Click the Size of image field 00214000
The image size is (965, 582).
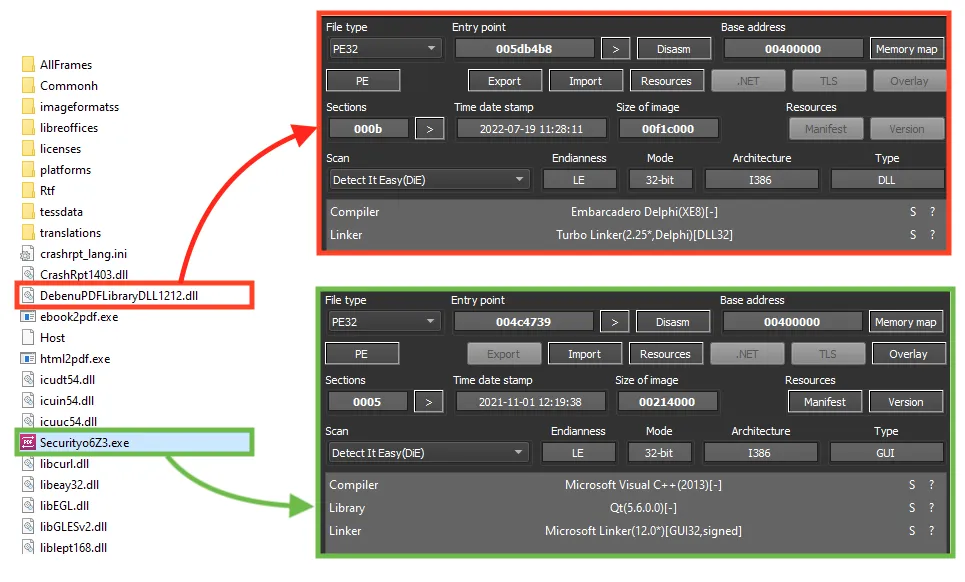coord(667,402)
